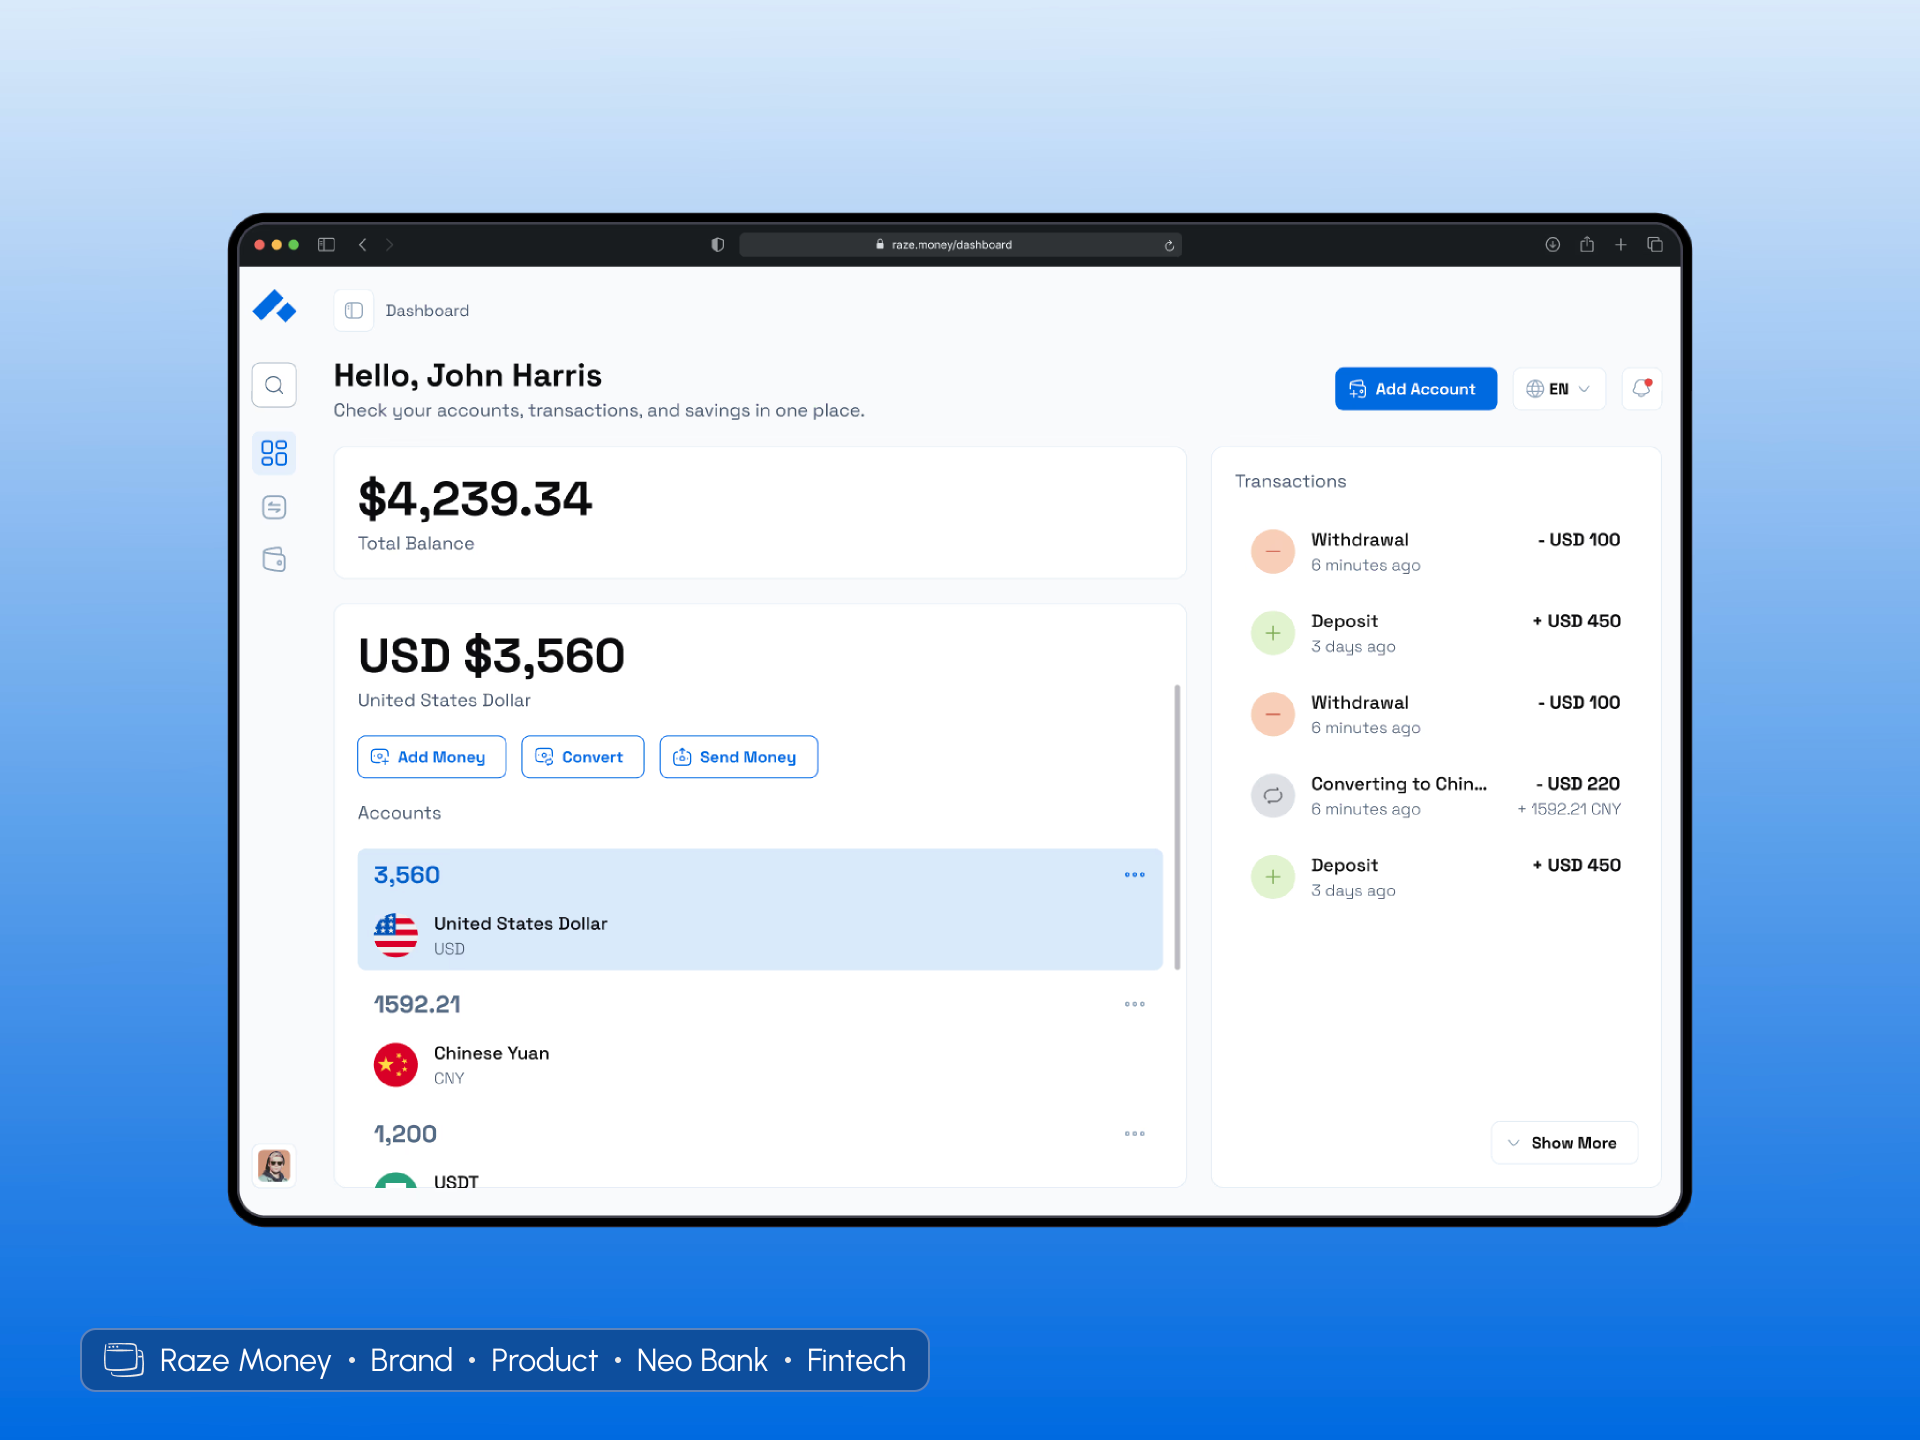The height and width of the screenshot is (1440, 1920).
Task: Toggle the sidebar panel button beside Dashboard
Action: click(x=353, y=310)
